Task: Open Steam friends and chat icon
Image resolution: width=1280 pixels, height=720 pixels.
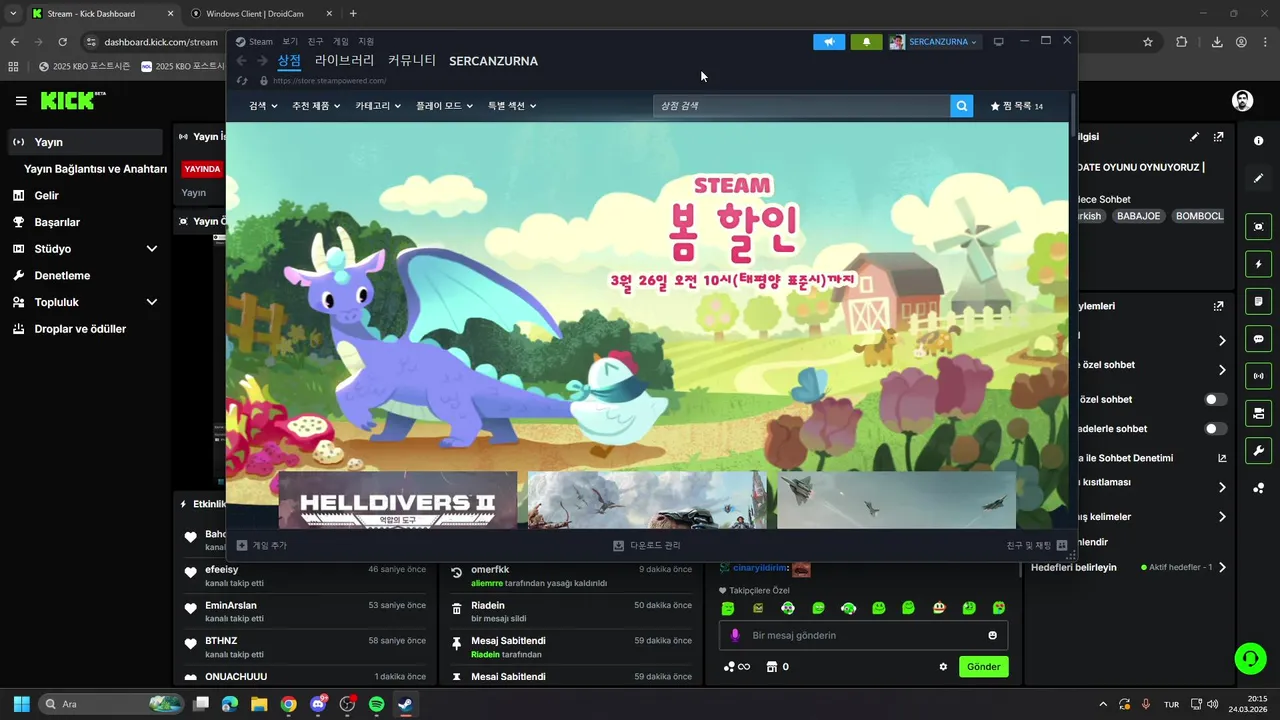Action: click(1062, 546)
